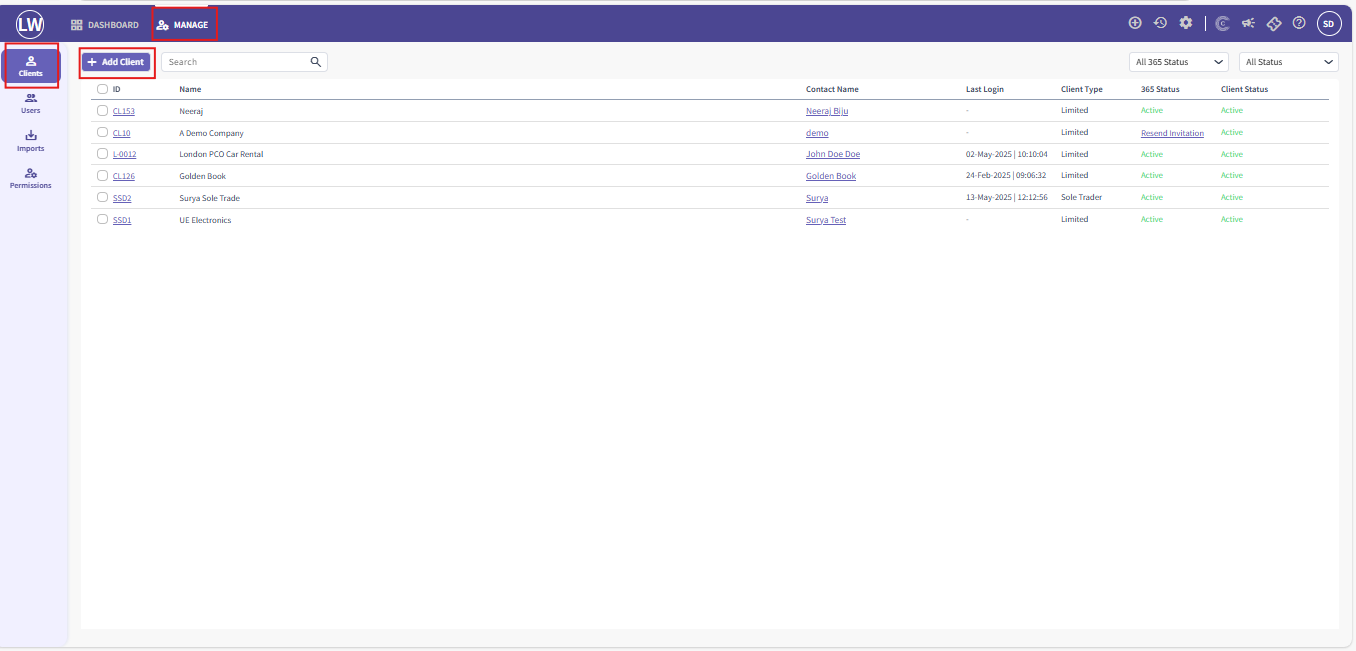Open client ID link CL10
Viewport: 1356px width, 651px height.
[121, 133]
